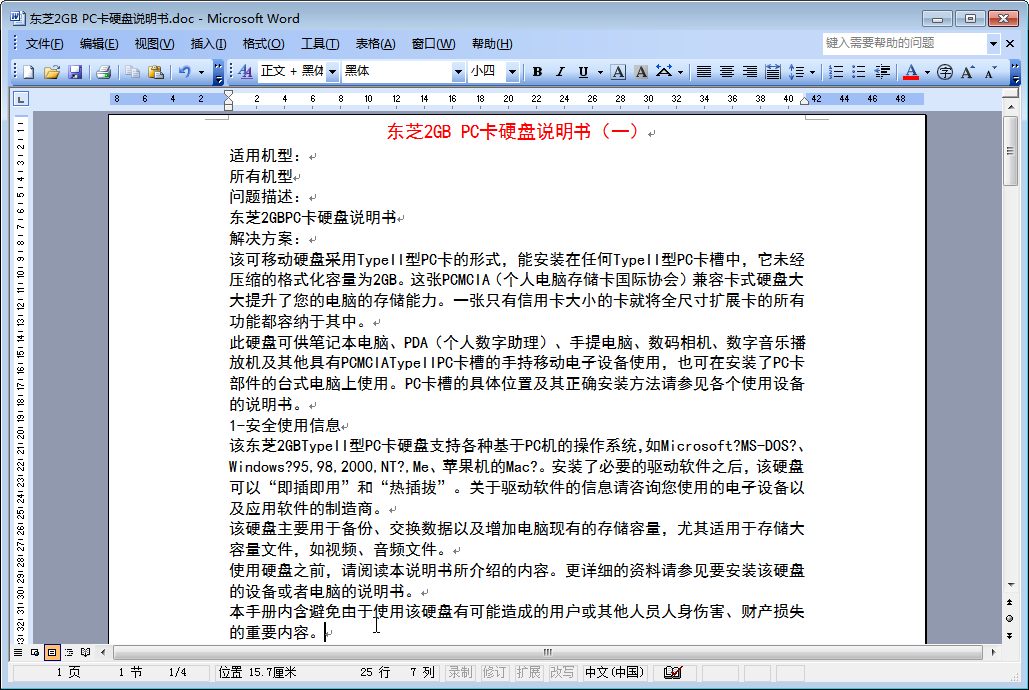Click the tab stop type selector

tap(21, 99)
